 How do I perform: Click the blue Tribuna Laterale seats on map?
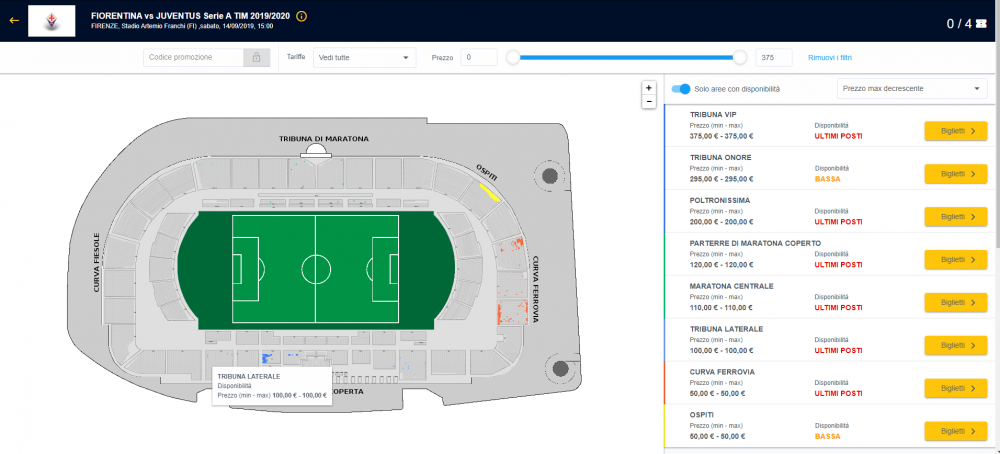268,358
